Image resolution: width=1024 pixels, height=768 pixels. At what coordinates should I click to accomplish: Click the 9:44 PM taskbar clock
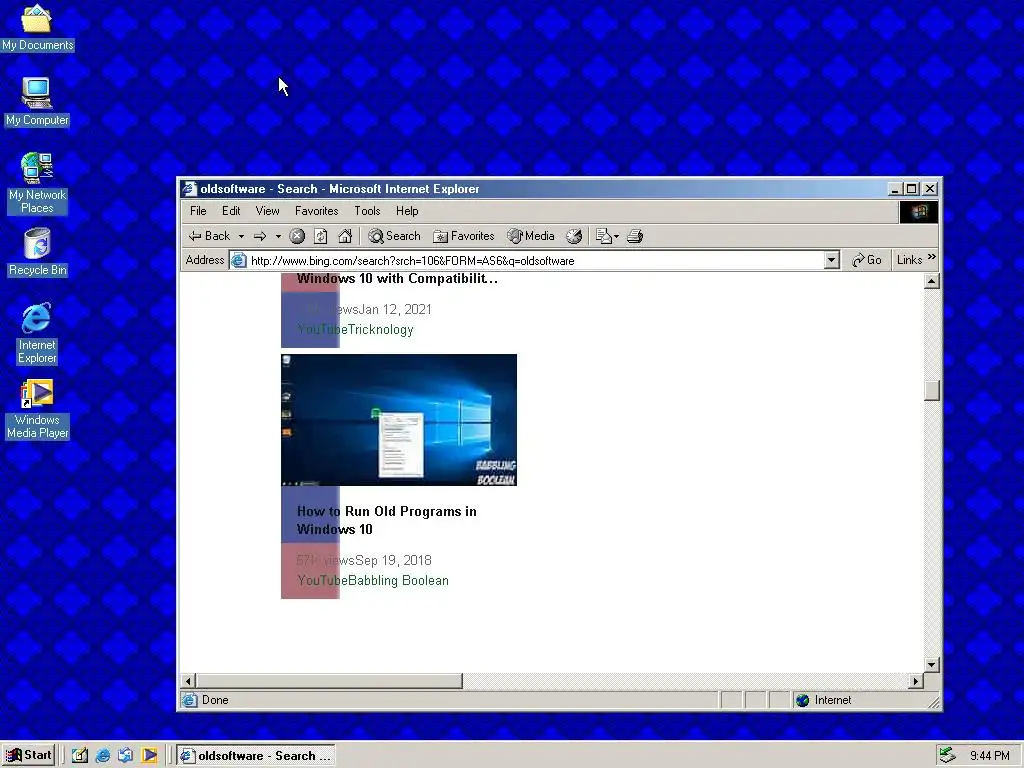point(989,756)
